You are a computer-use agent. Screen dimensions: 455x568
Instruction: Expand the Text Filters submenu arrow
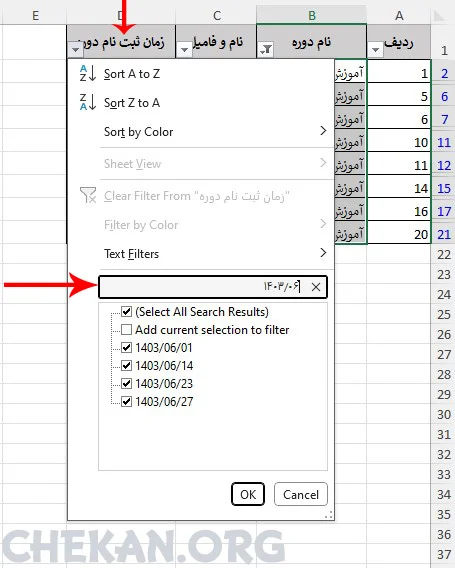click(323, 252)
